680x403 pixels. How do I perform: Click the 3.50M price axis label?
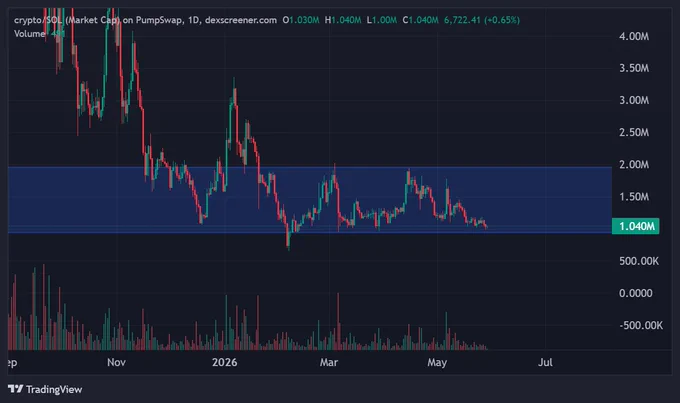pos(634,68)
